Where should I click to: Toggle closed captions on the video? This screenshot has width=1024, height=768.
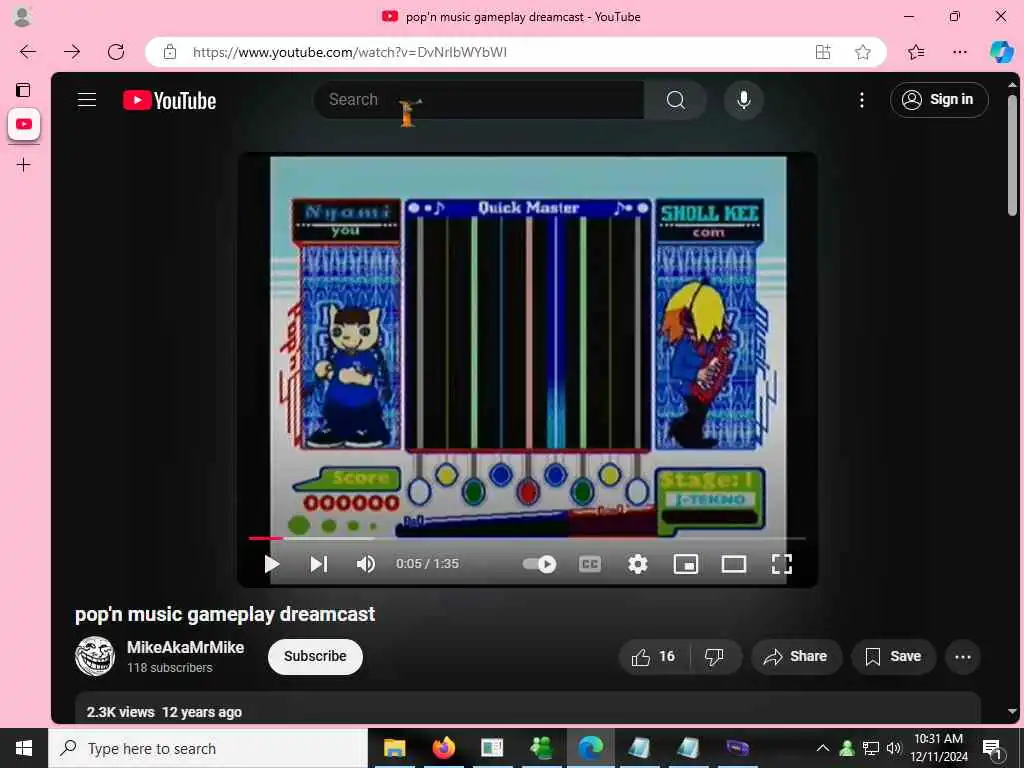click(x=590, y=564)
